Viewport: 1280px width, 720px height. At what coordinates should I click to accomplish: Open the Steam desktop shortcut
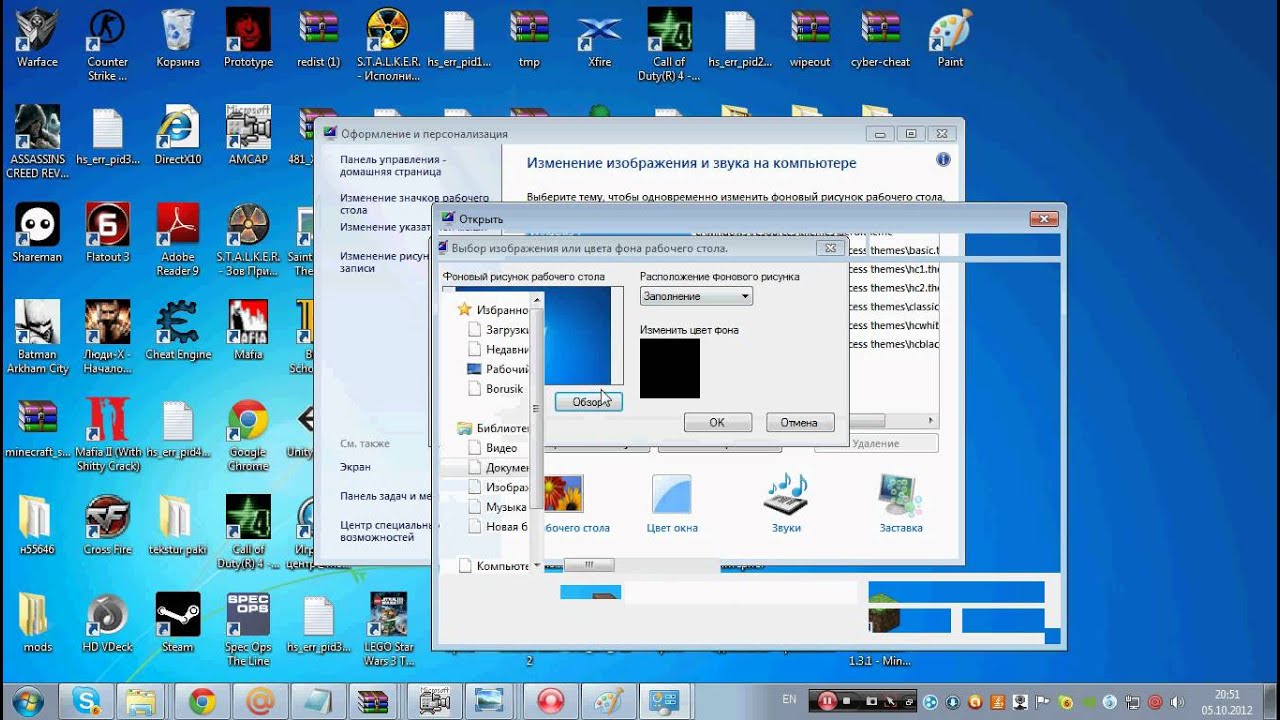[178, 622]
